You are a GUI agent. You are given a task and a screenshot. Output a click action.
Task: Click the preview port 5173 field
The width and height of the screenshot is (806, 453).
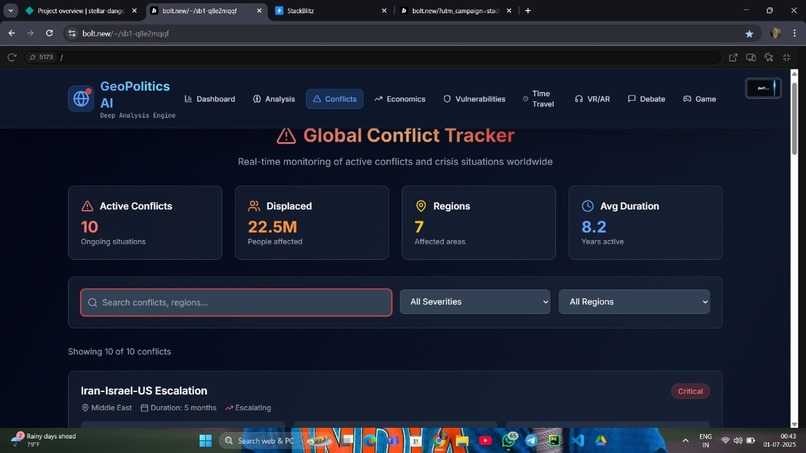click(41, 57)
